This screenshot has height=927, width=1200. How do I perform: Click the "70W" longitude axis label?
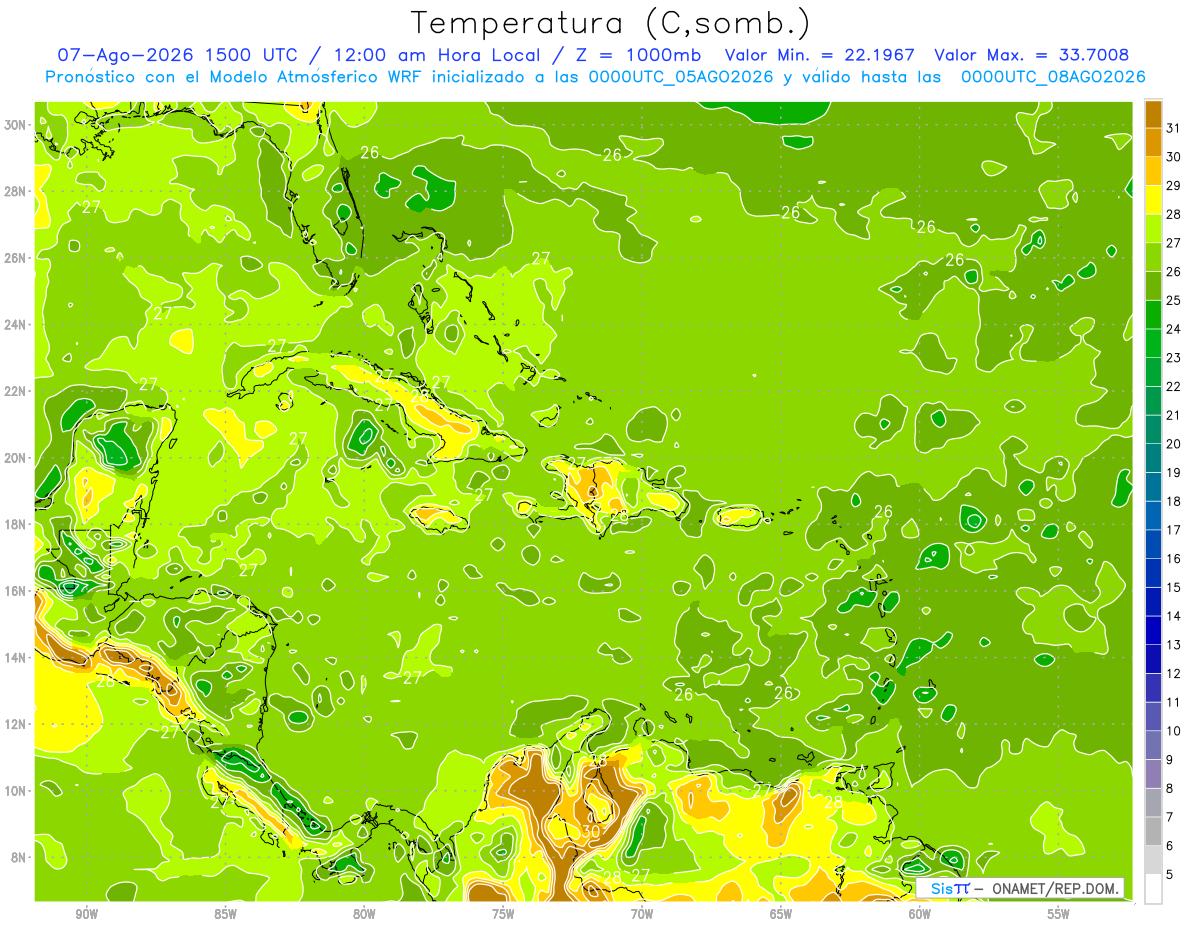point(642,915)
